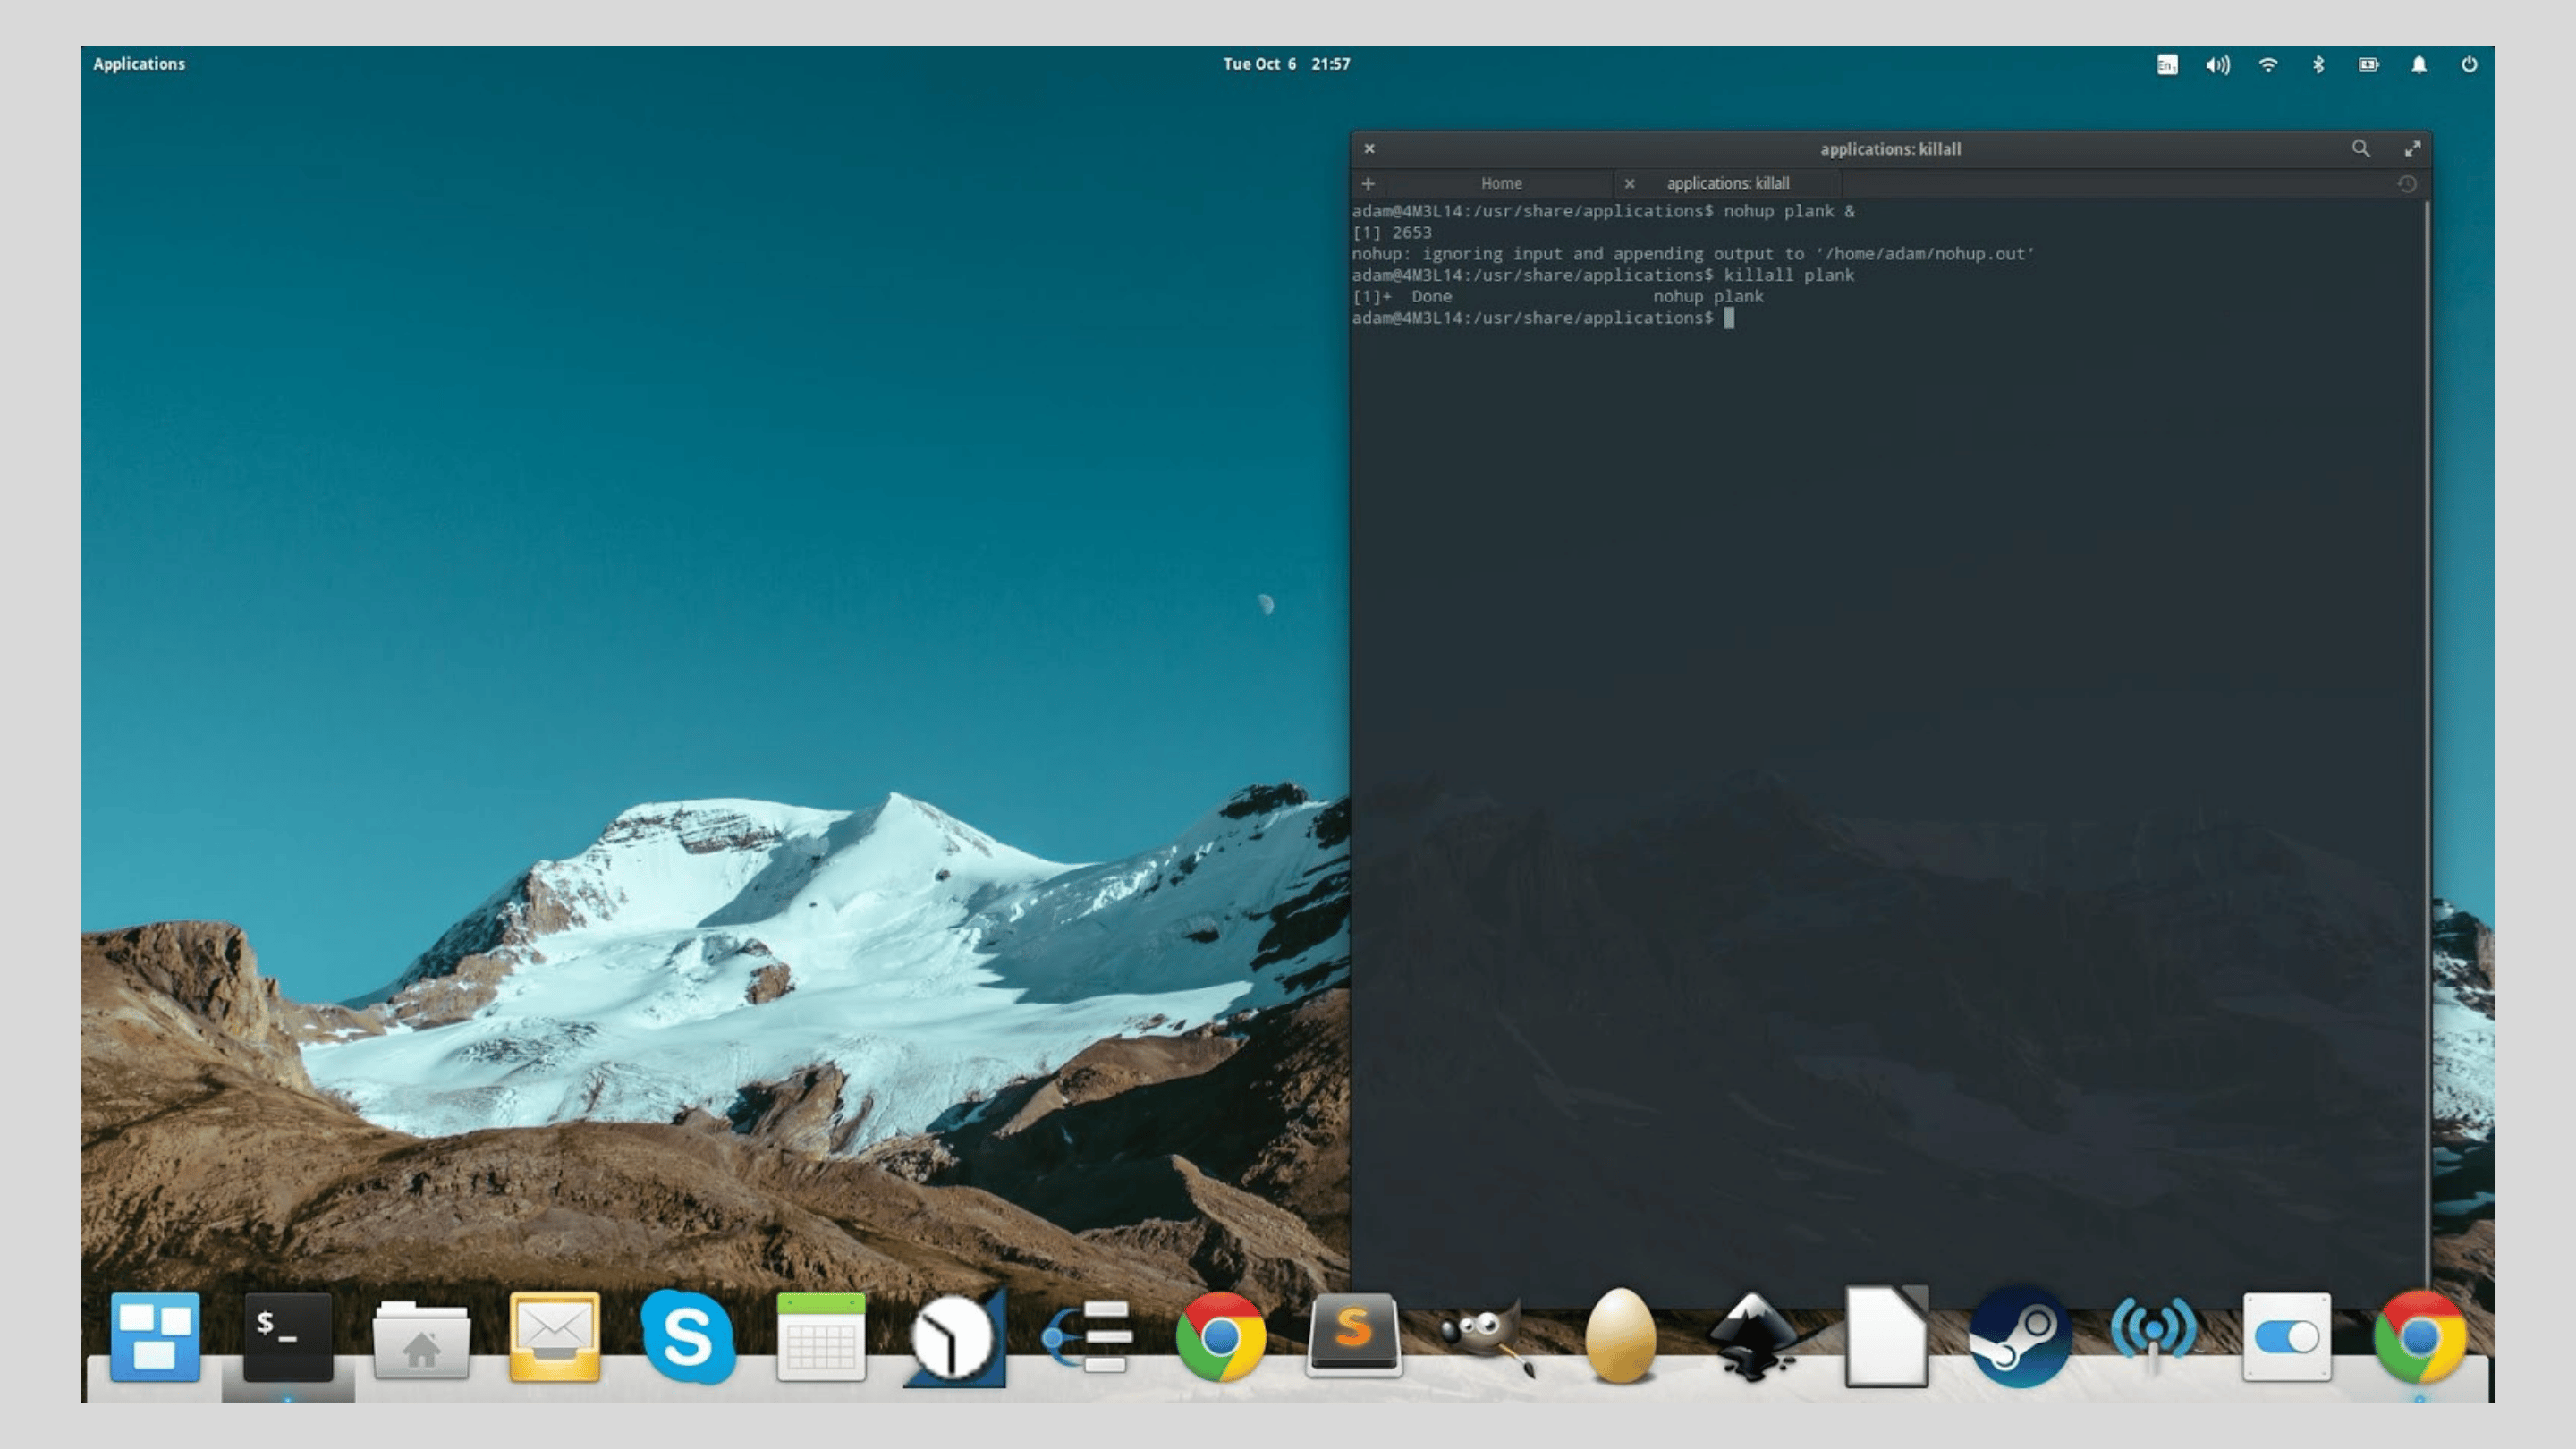Viewport: 2576px width, 1449px height.
Task: Open the date and time indicator
Action: [1286, 64]
